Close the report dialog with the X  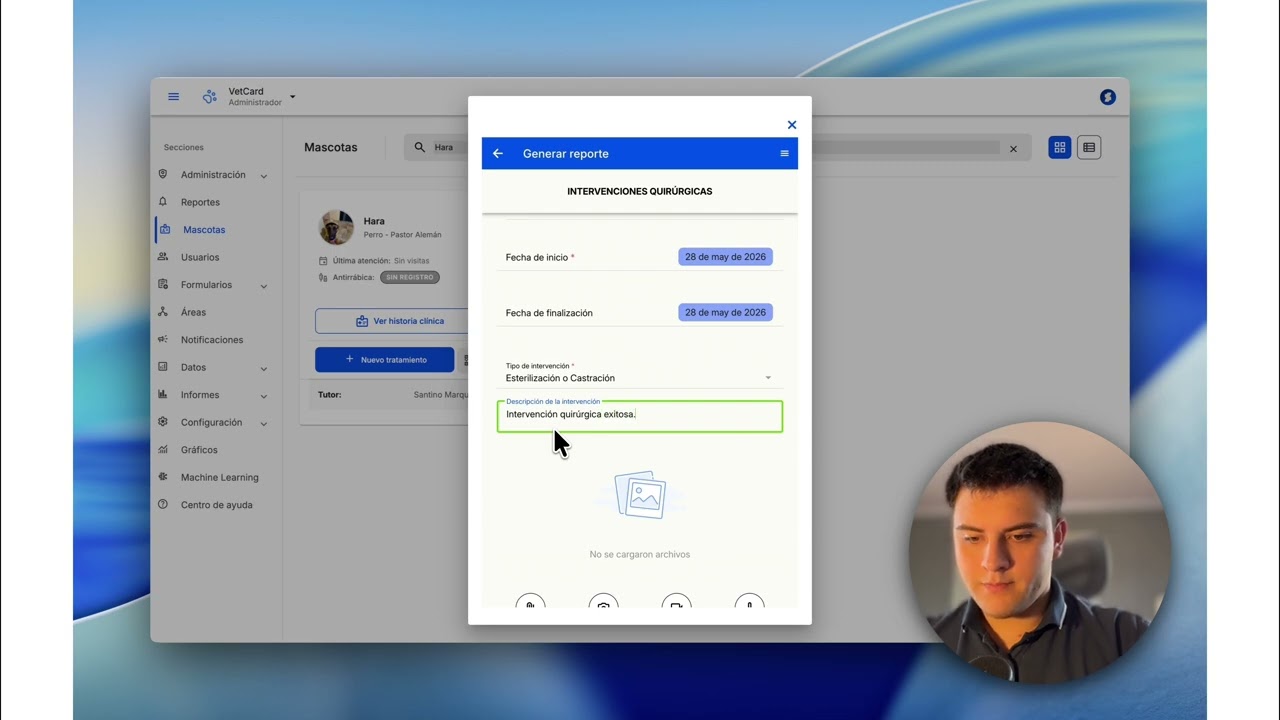click(792, 125)
